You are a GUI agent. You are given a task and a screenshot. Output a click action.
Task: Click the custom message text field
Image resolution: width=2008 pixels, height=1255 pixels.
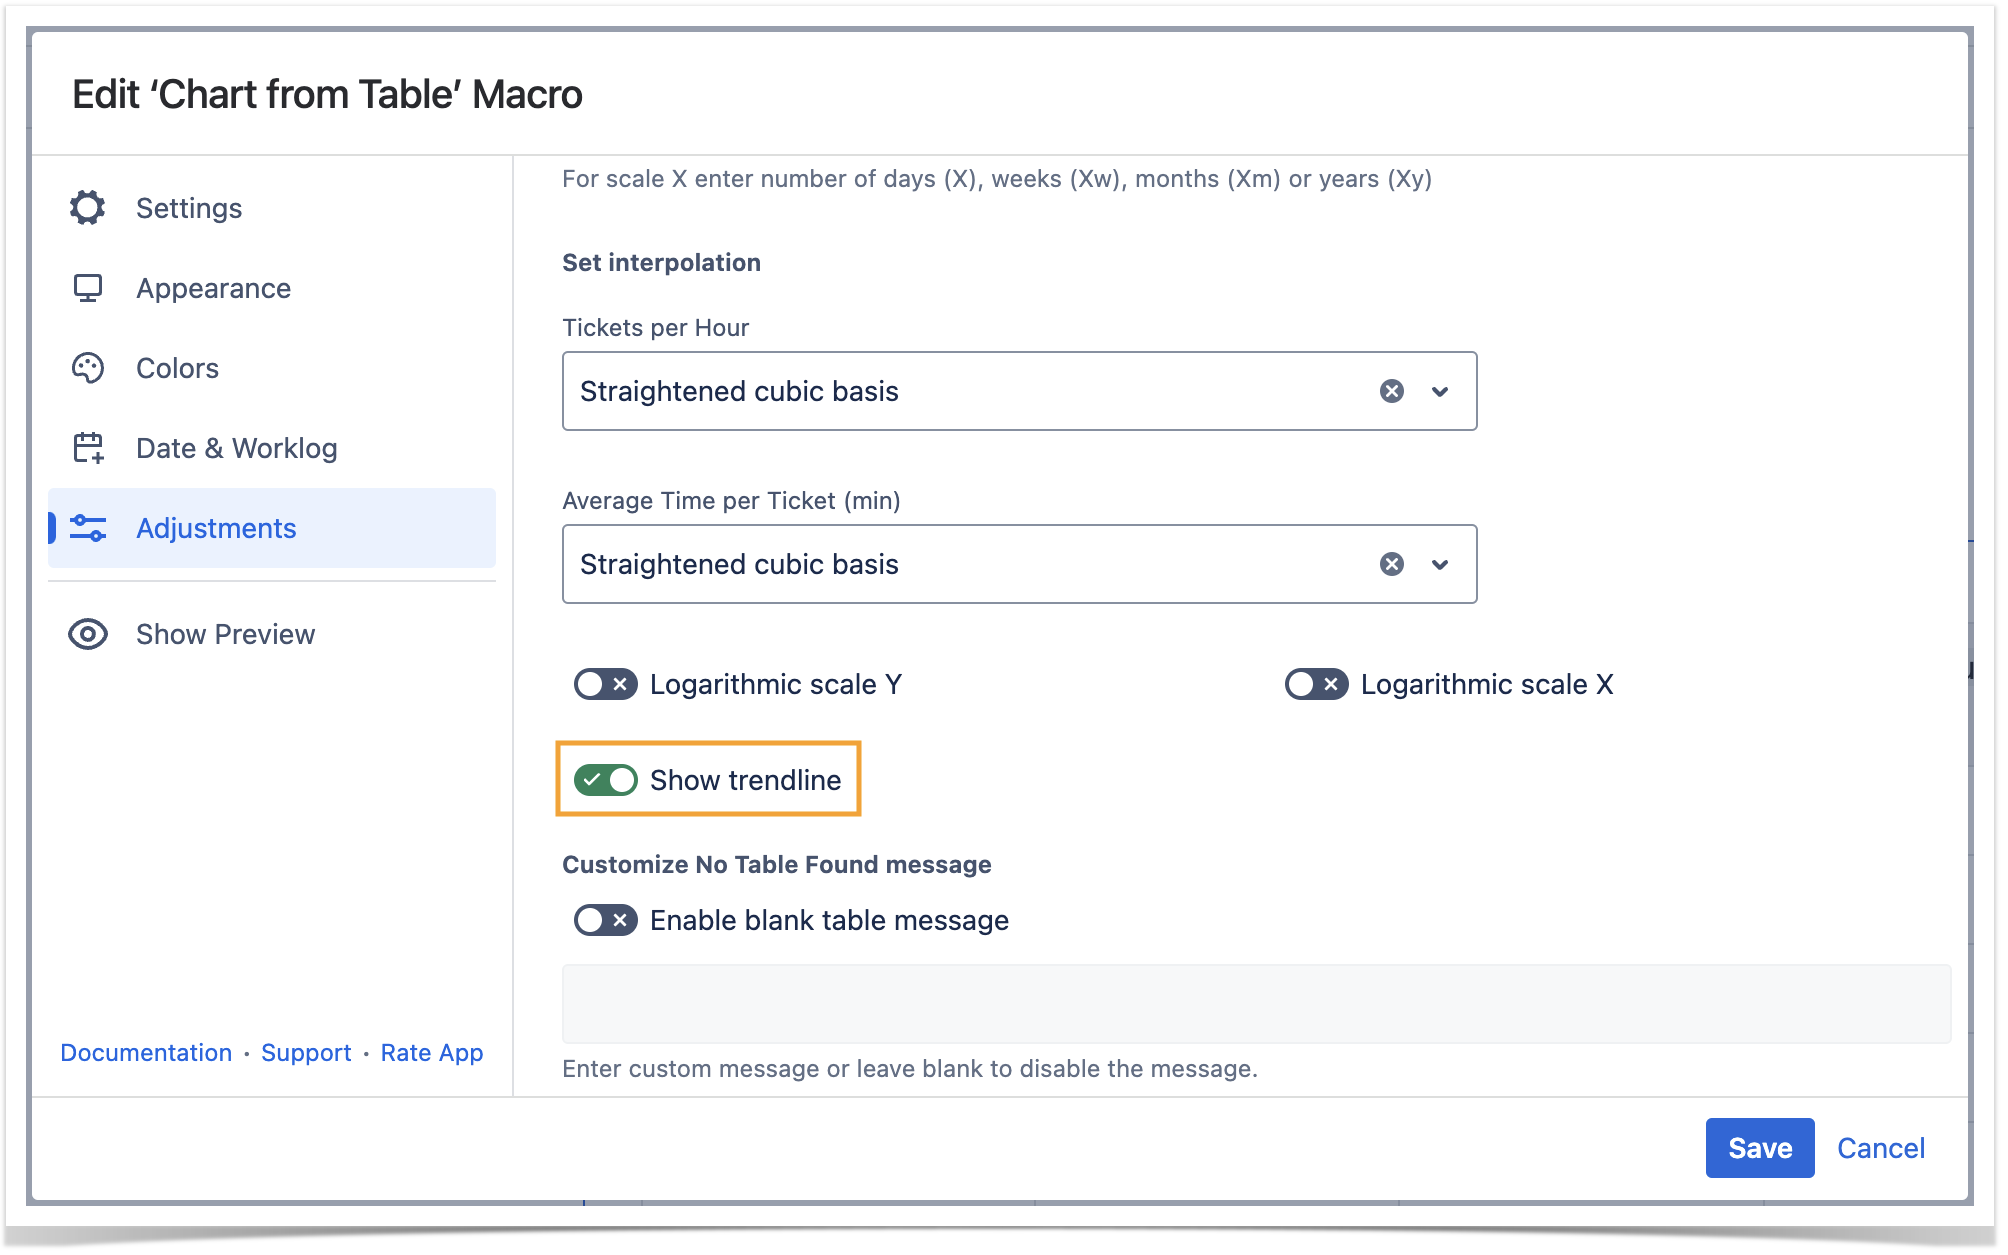[x=1255, y=1004]
